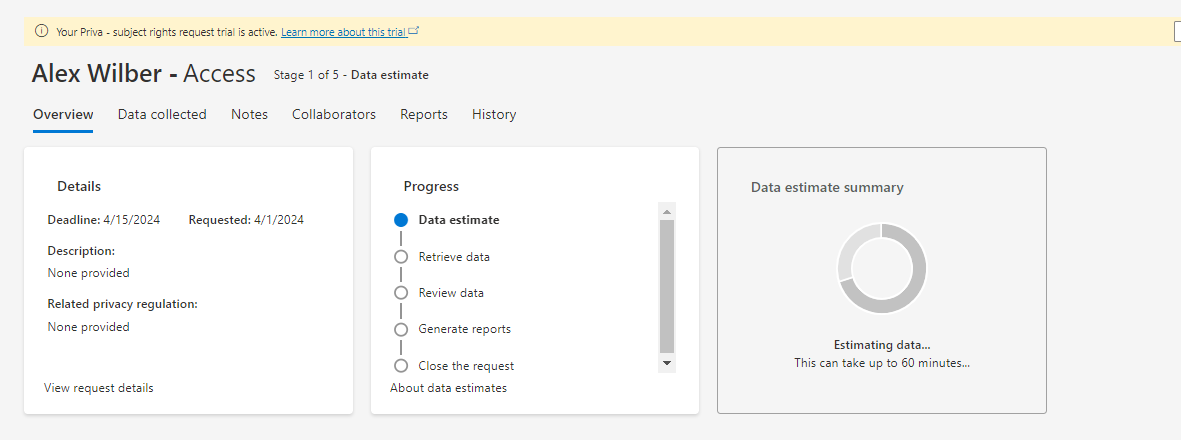Click the Retrieve data step circle

click(x=401, y=257)
